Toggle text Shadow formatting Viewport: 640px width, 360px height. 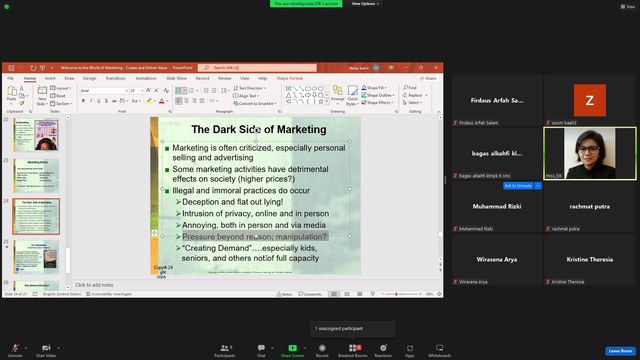(x=107, y=101)
